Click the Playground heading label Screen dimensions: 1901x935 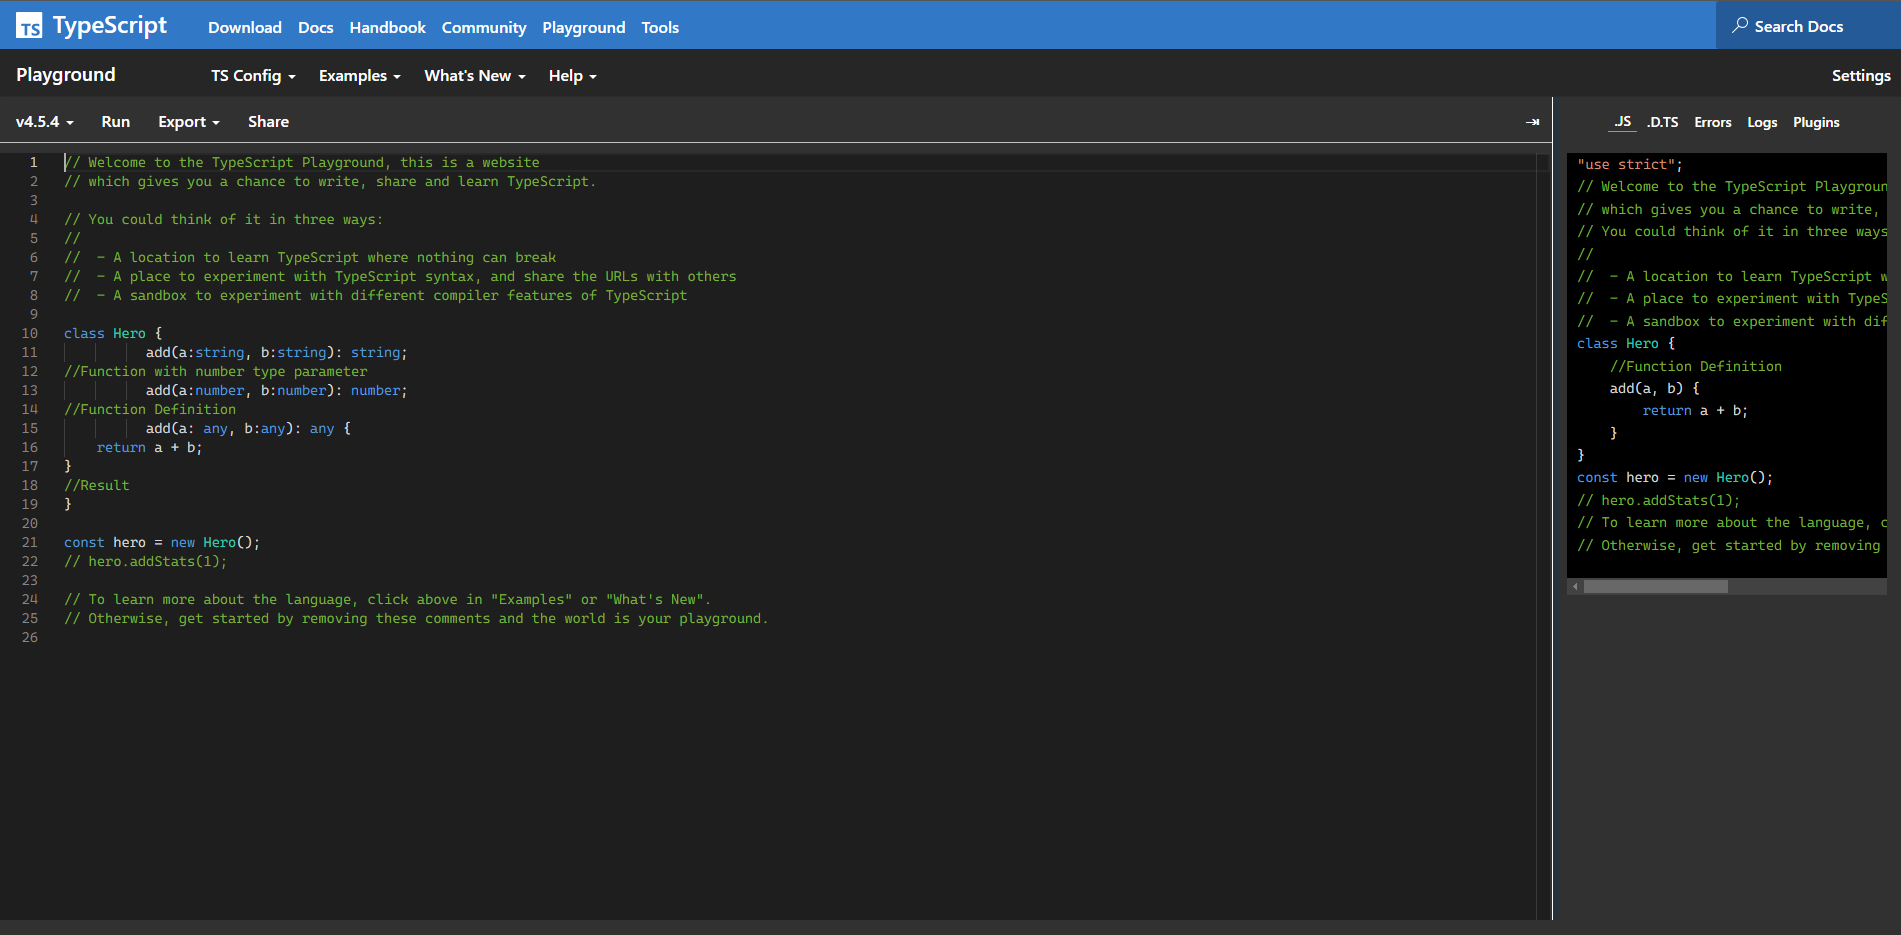(66, 75)
